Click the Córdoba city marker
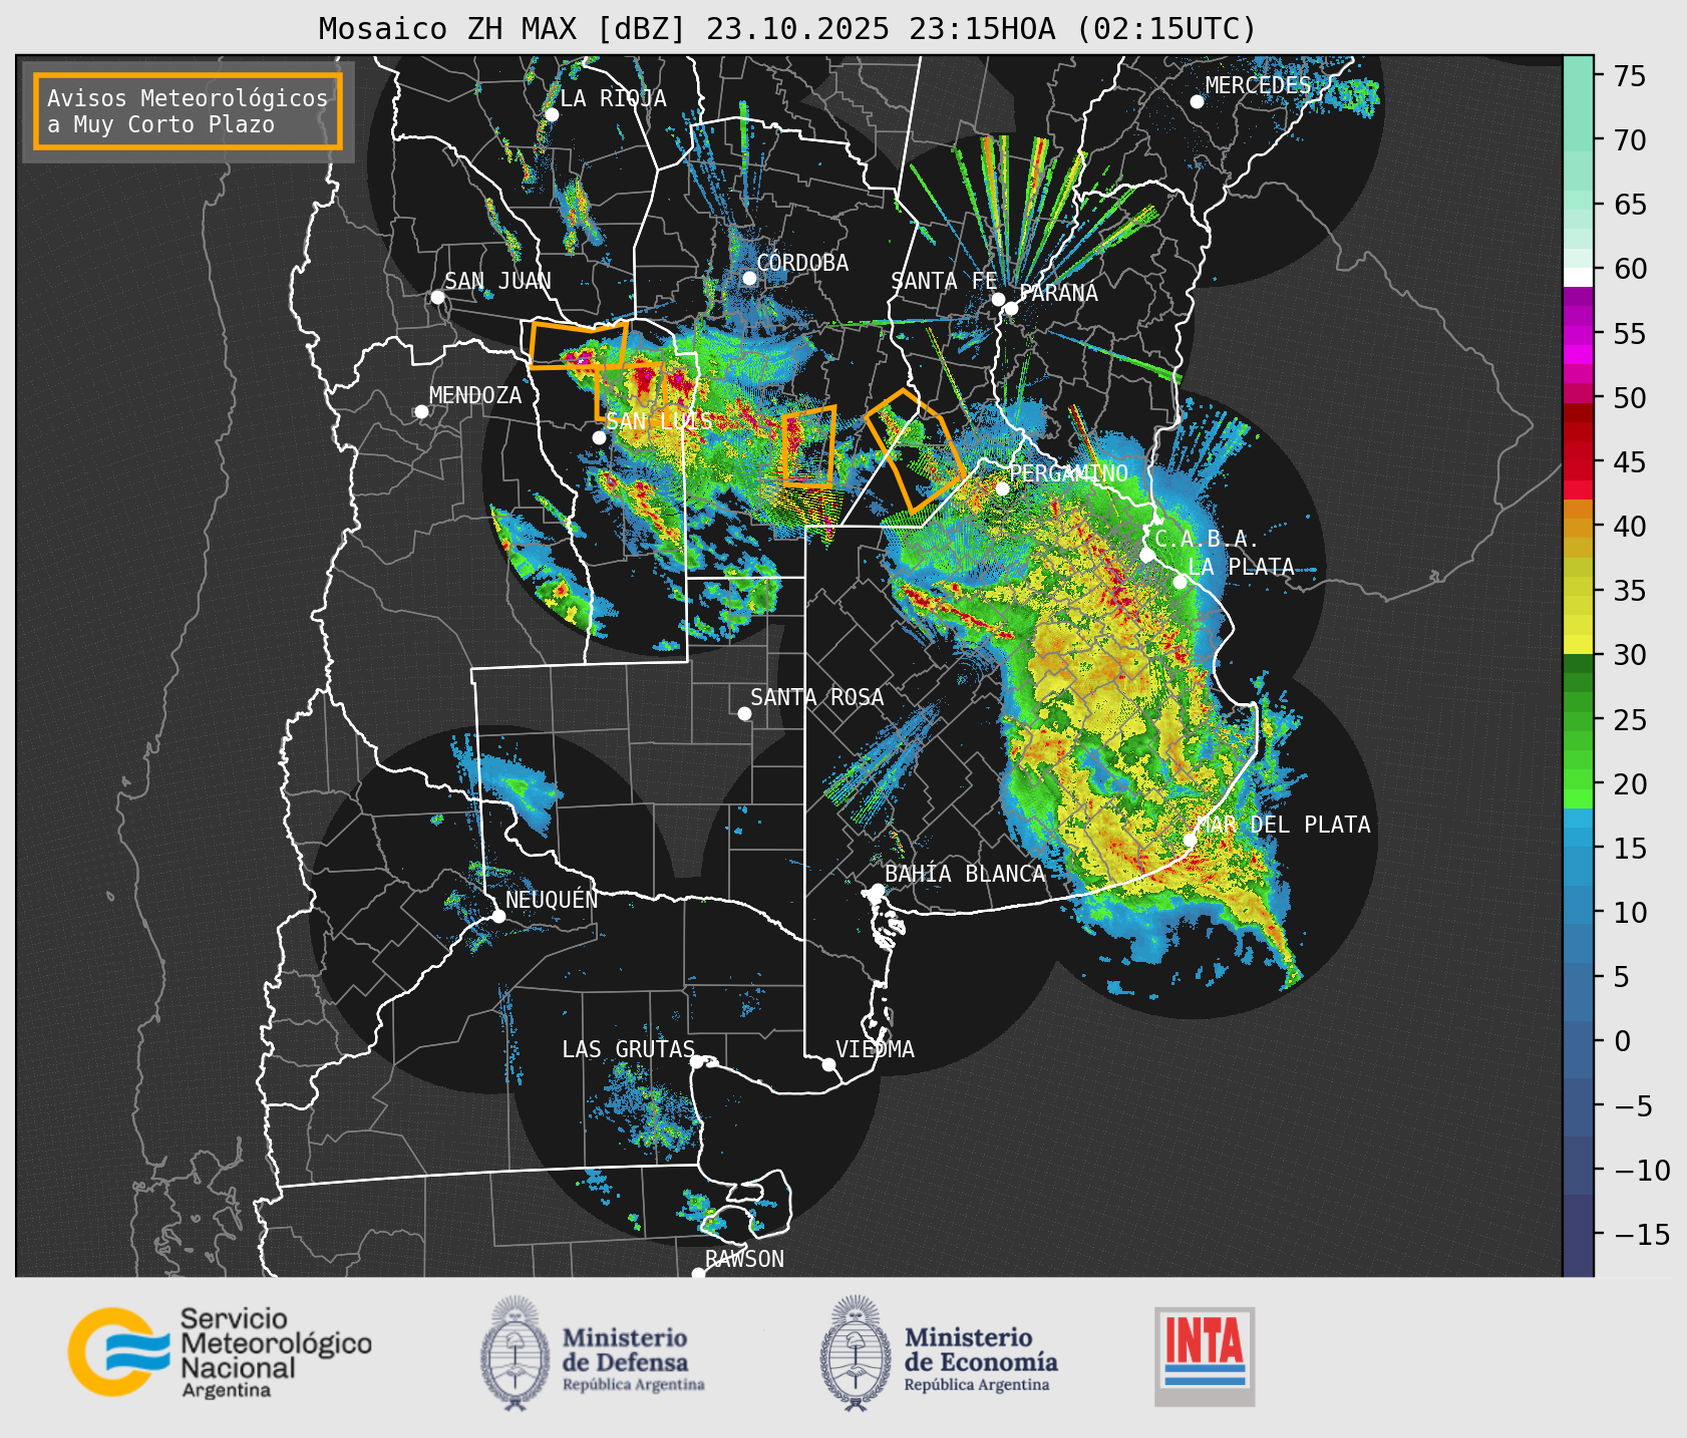This screenshot has width=1687, height=1438. point(749,278)
